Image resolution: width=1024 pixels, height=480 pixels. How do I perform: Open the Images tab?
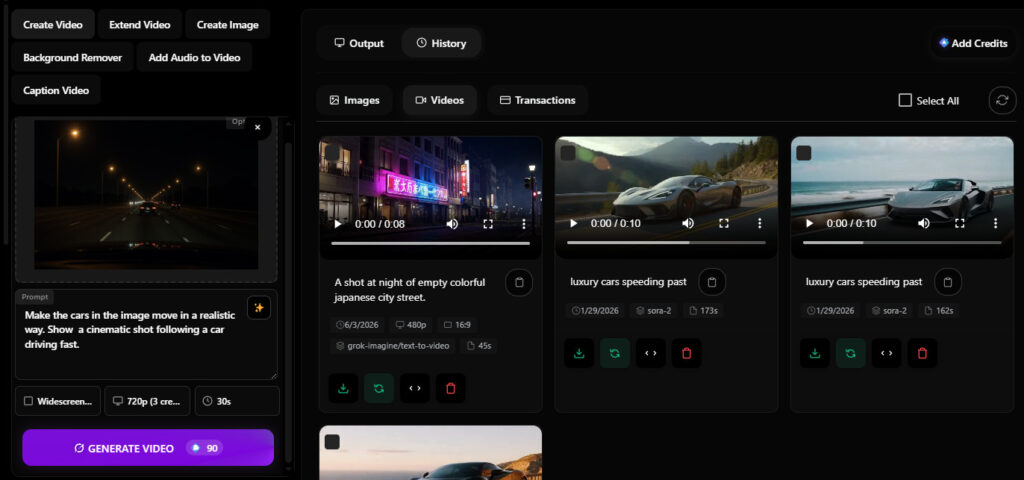pos(354,101)
